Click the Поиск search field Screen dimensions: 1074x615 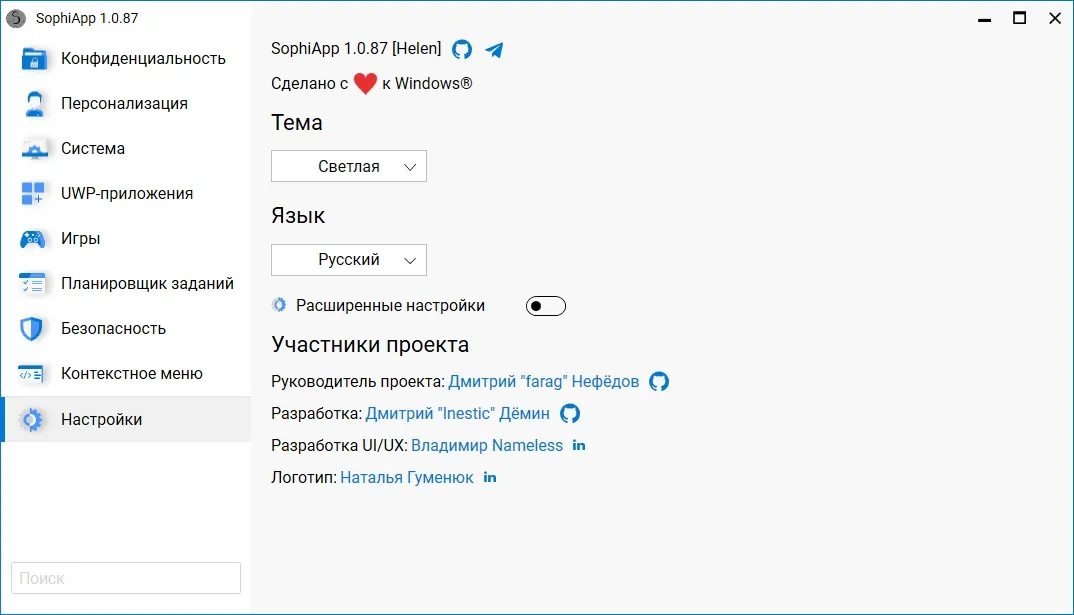pos(126,578)
